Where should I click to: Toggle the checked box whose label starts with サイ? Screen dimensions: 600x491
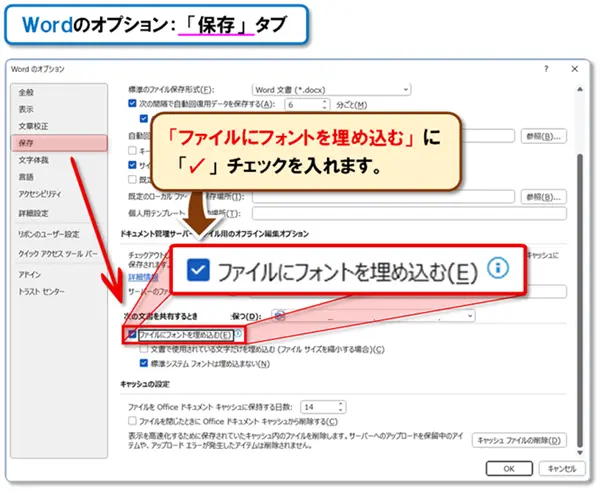coord(132,165)
